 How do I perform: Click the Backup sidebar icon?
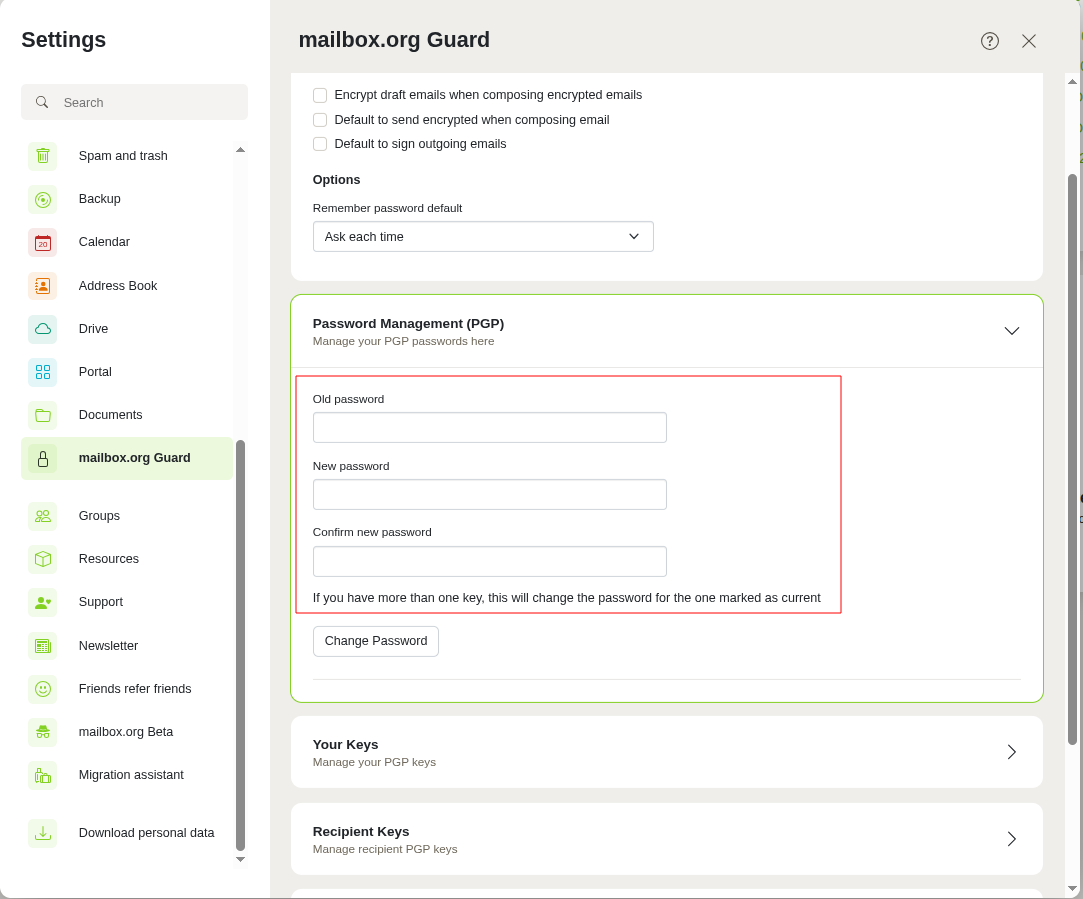43,200
